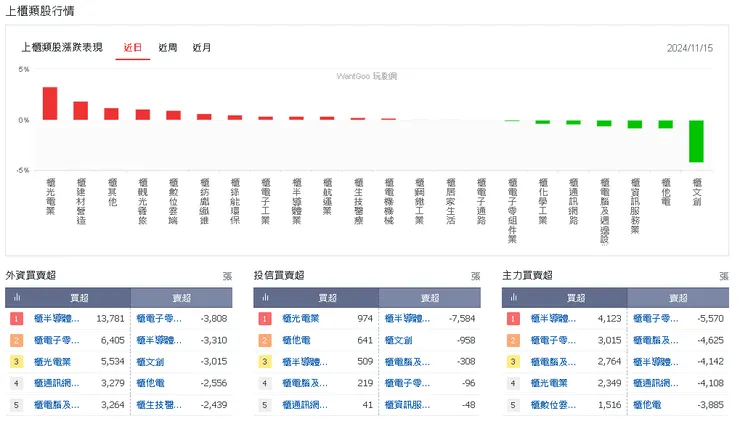Open 櫃電腦及 link with -4,625 in 主力賣超
Screen dimensions: 740x421
(x=656, y=340)
